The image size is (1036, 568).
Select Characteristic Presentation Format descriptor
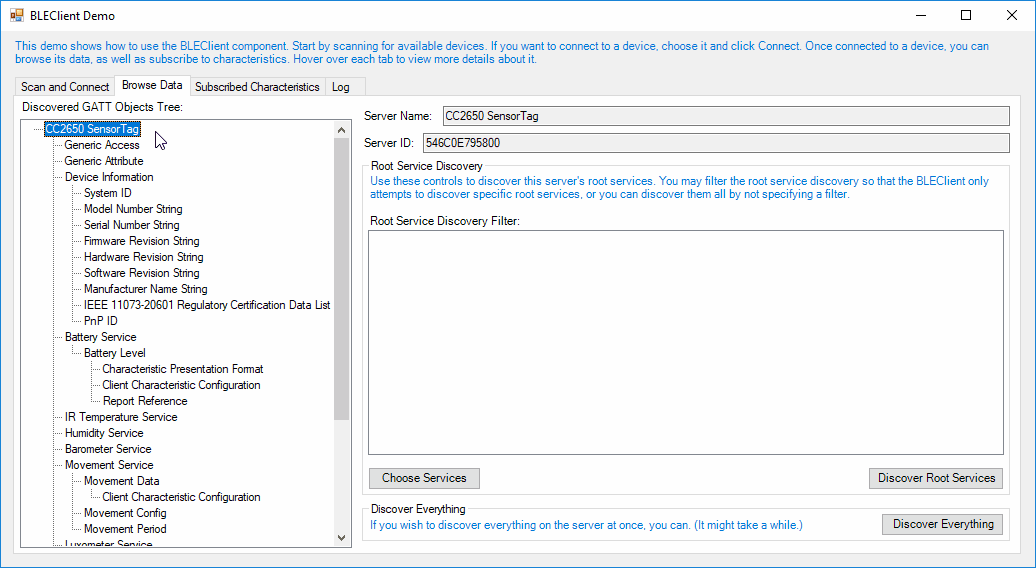(182, 369)
